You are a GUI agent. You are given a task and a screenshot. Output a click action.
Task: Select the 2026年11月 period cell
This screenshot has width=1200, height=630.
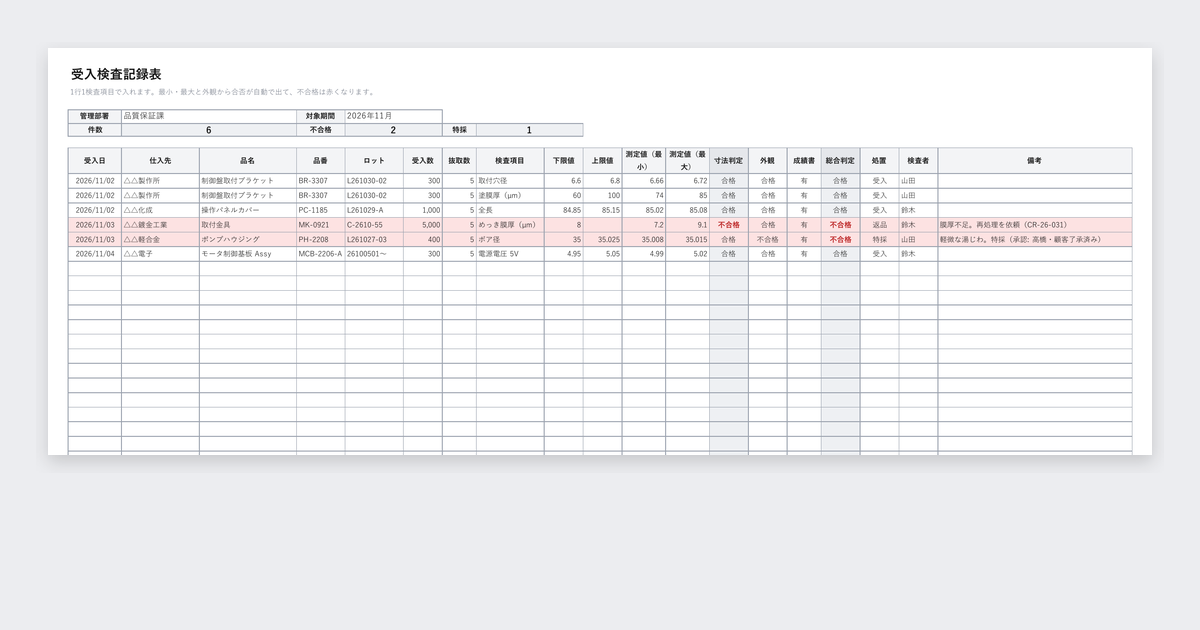pyautogui.click(x=393, y=116)
